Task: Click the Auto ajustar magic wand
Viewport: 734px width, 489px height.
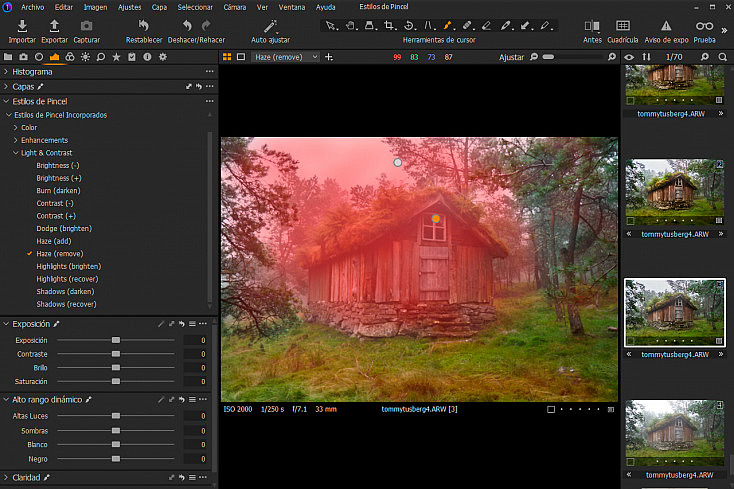Action: (x=270, y=31)
